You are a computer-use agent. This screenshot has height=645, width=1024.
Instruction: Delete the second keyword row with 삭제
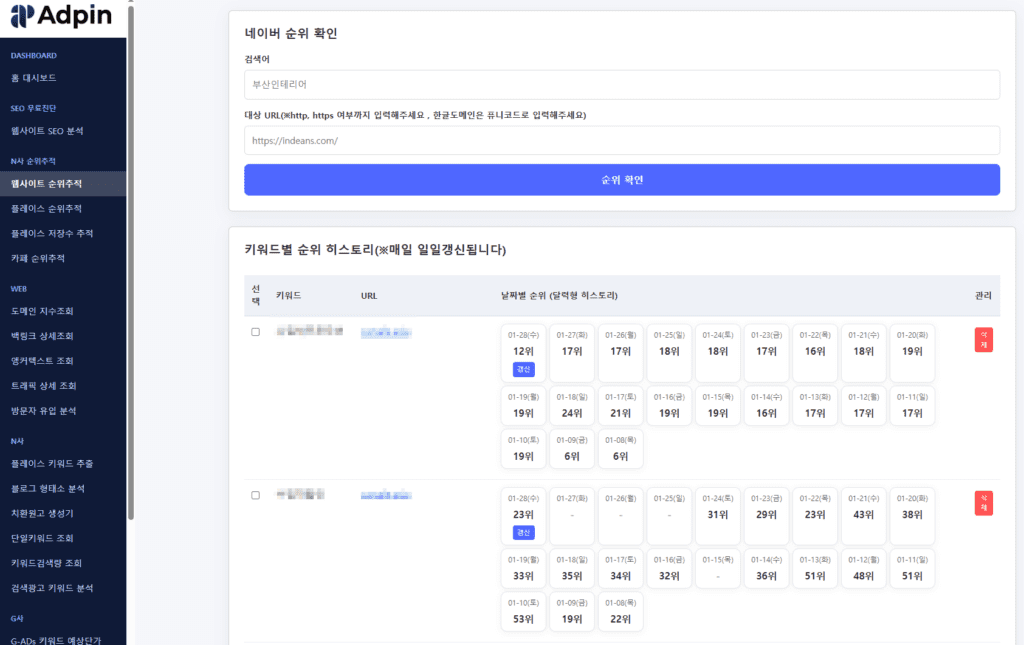coord(983,503)
